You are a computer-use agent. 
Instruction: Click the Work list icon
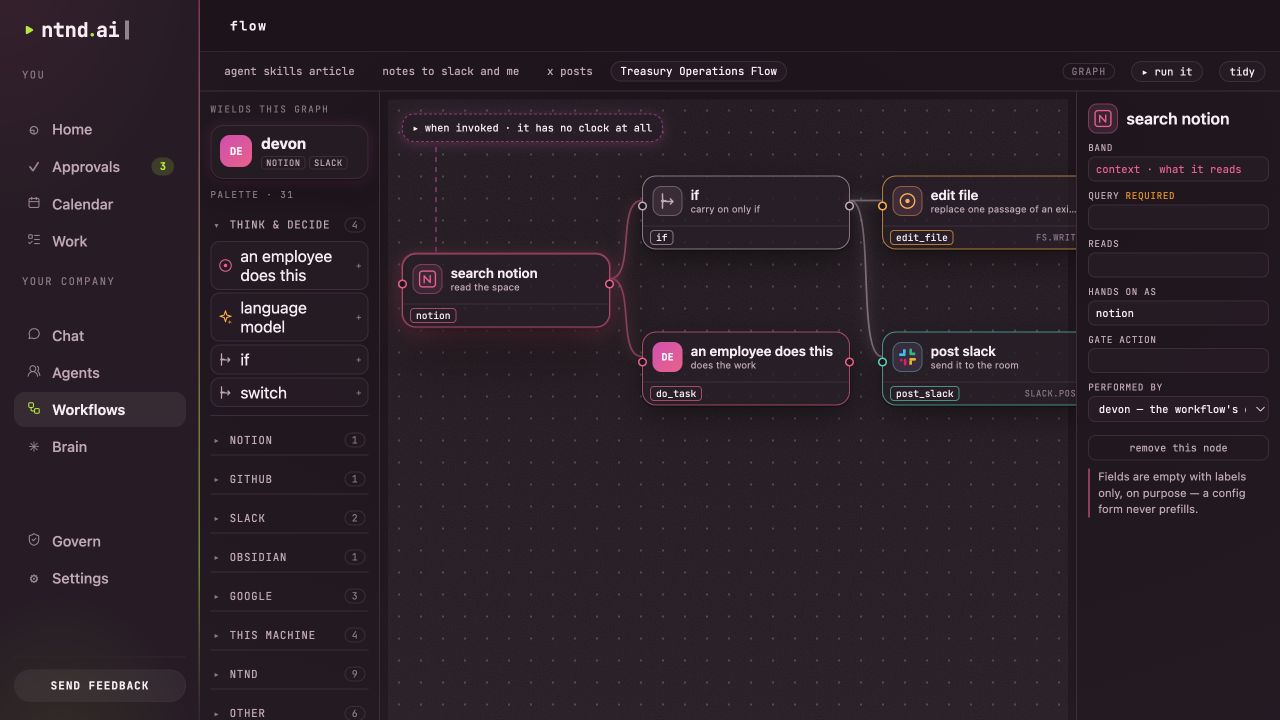tap(34, 240)
